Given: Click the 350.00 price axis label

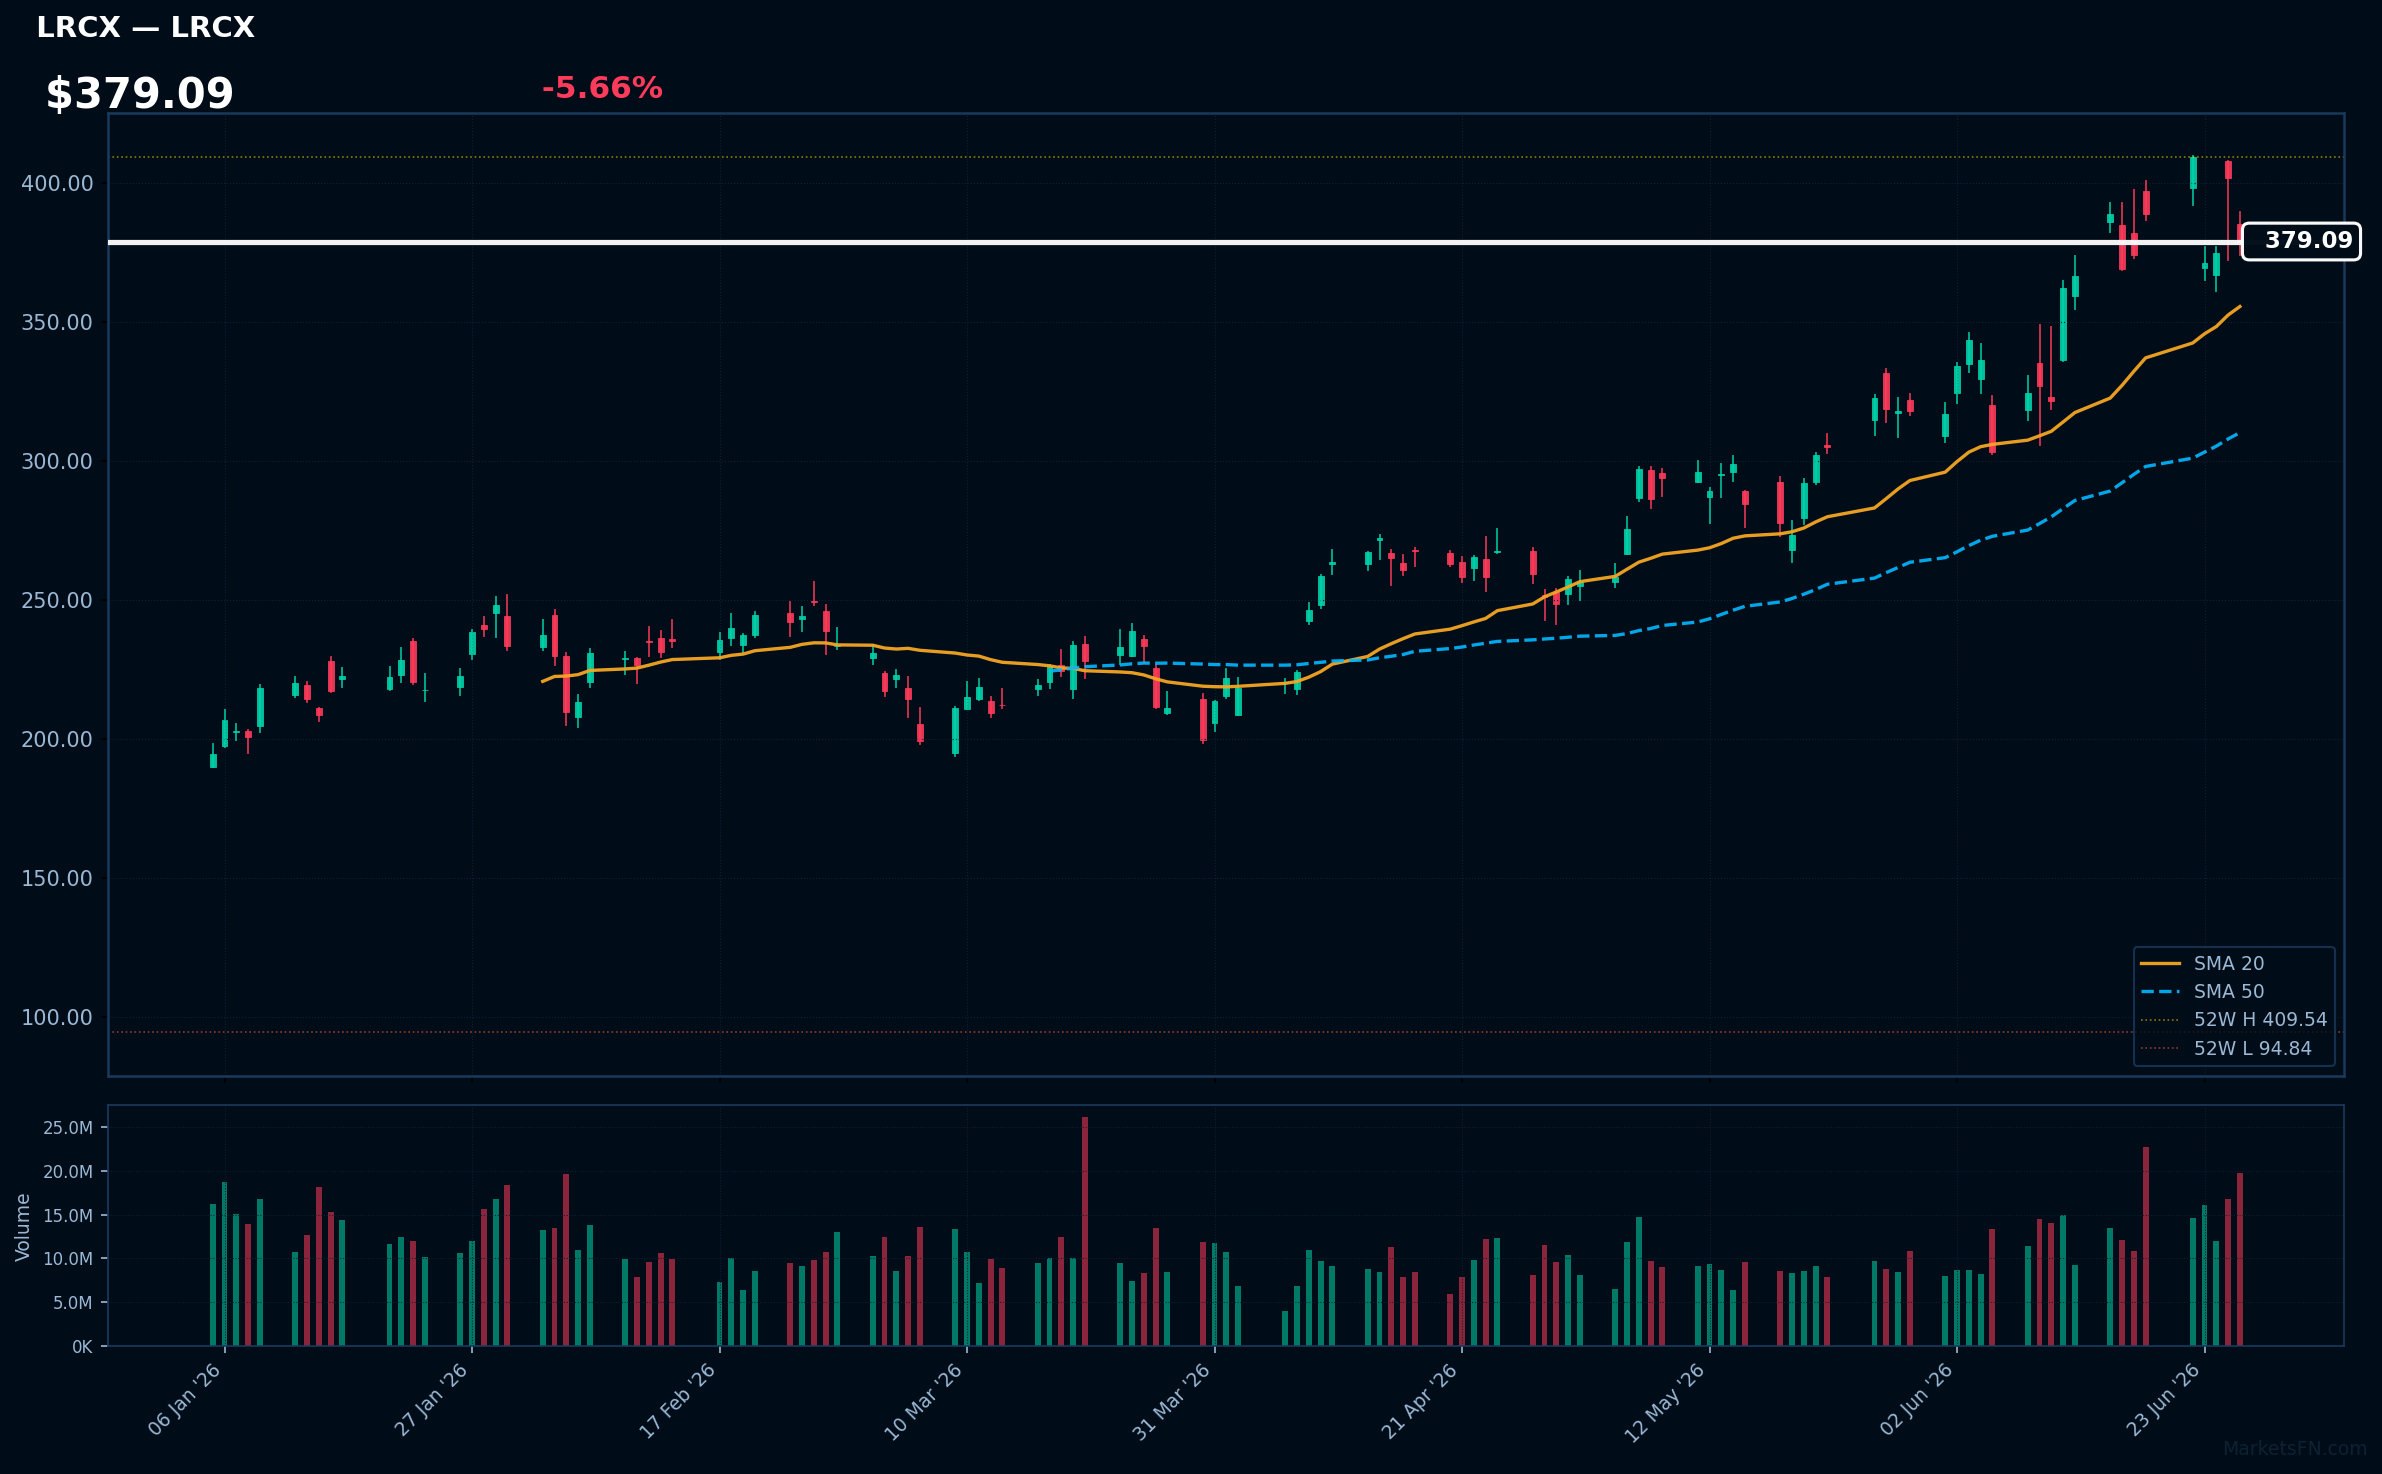Looking at the screenshot, I should 57,323.
